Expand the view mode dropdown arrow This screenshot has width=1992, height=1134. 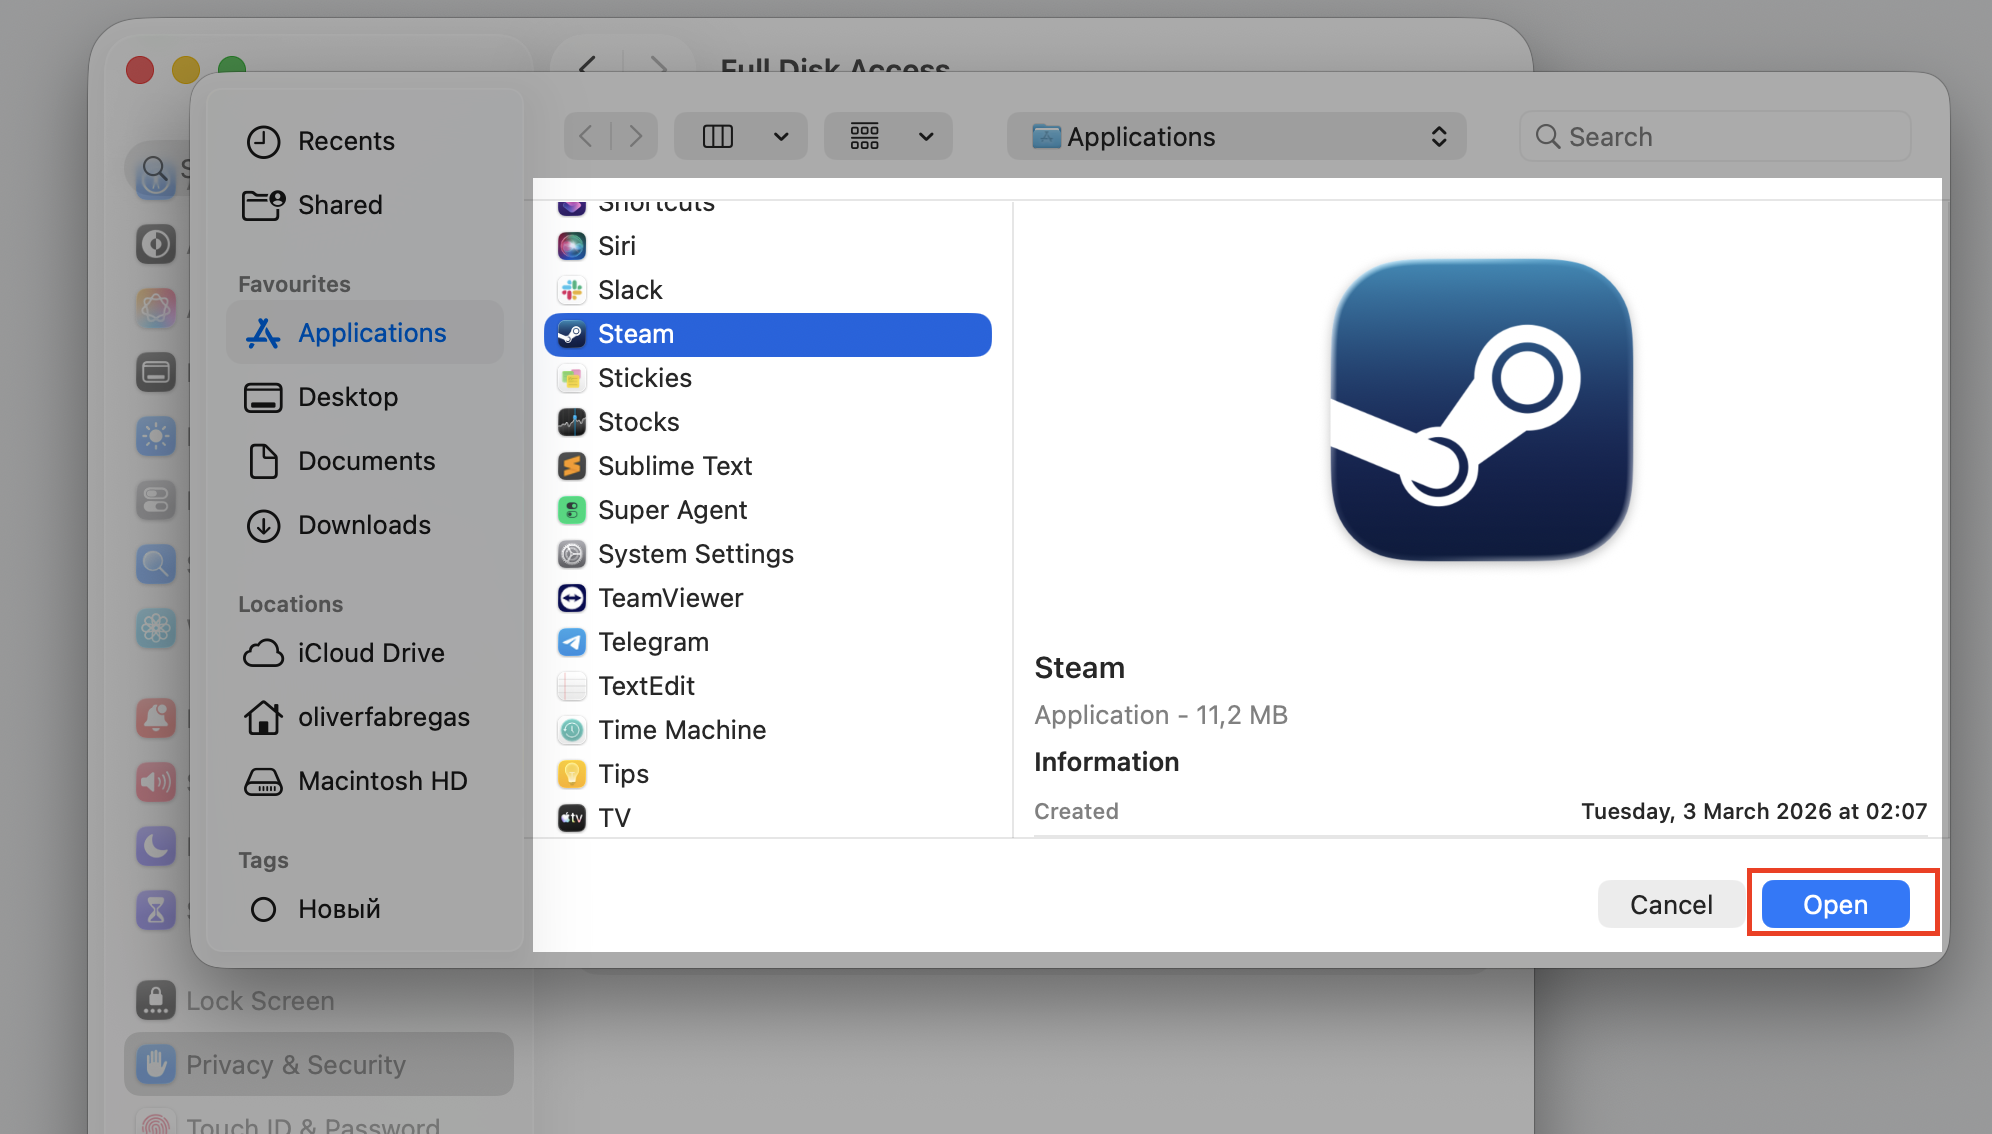click(781, 136)
